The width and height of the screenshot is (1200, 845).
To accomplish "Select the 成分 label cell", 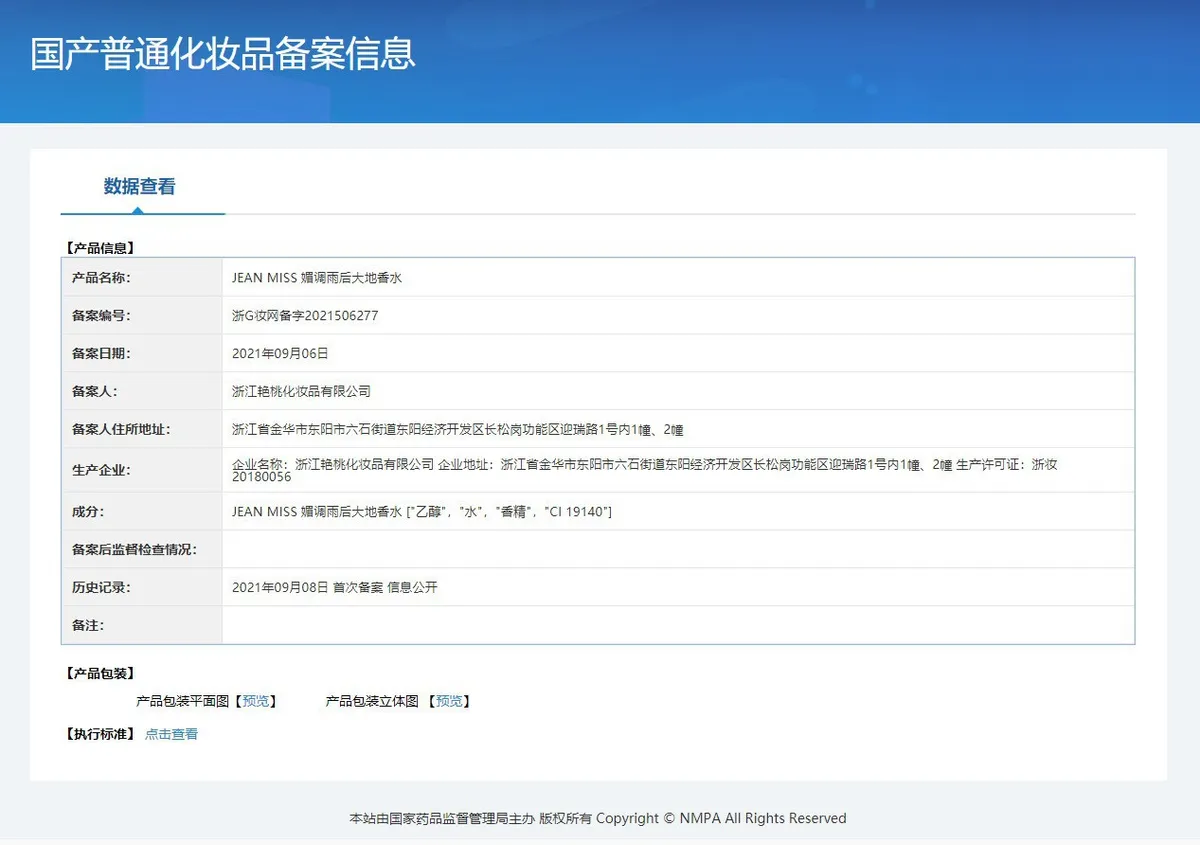I will [142, 512].
